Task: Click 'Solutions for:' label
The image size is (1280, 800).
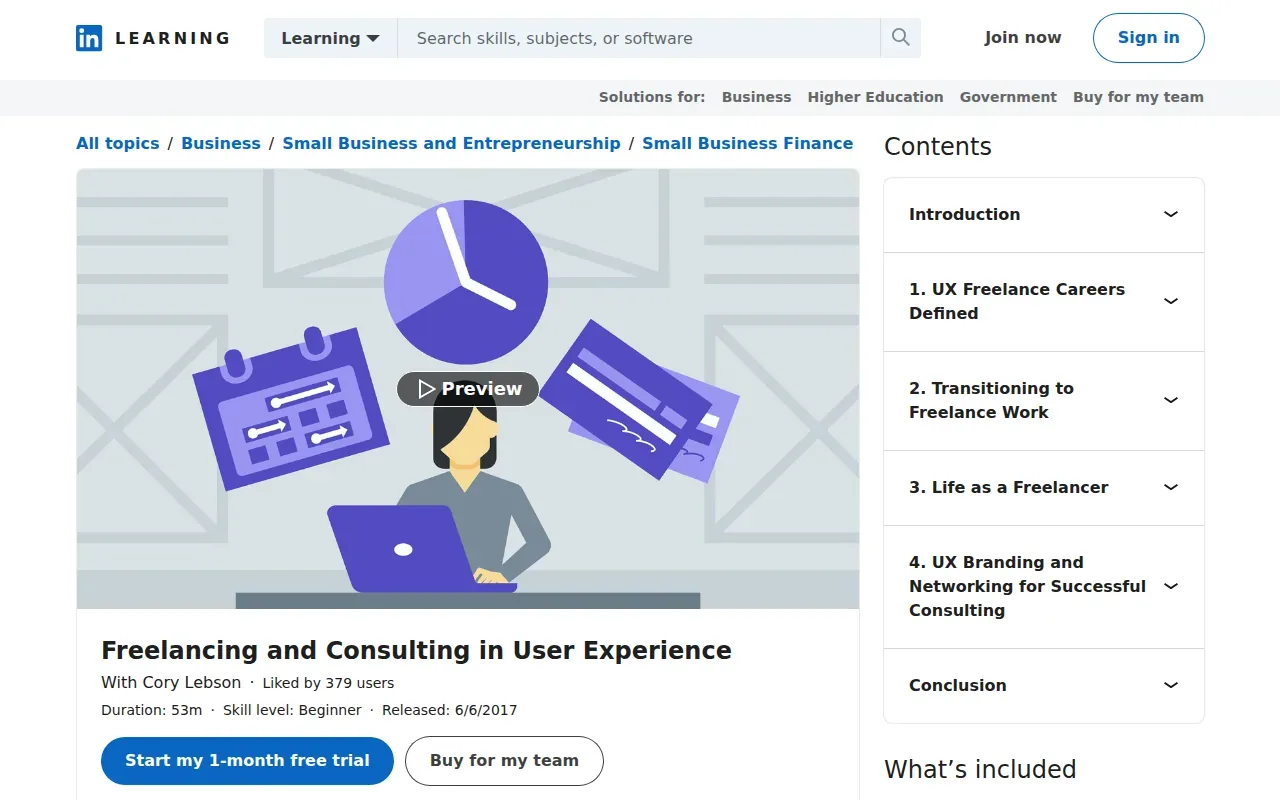Action: point(652,97)
